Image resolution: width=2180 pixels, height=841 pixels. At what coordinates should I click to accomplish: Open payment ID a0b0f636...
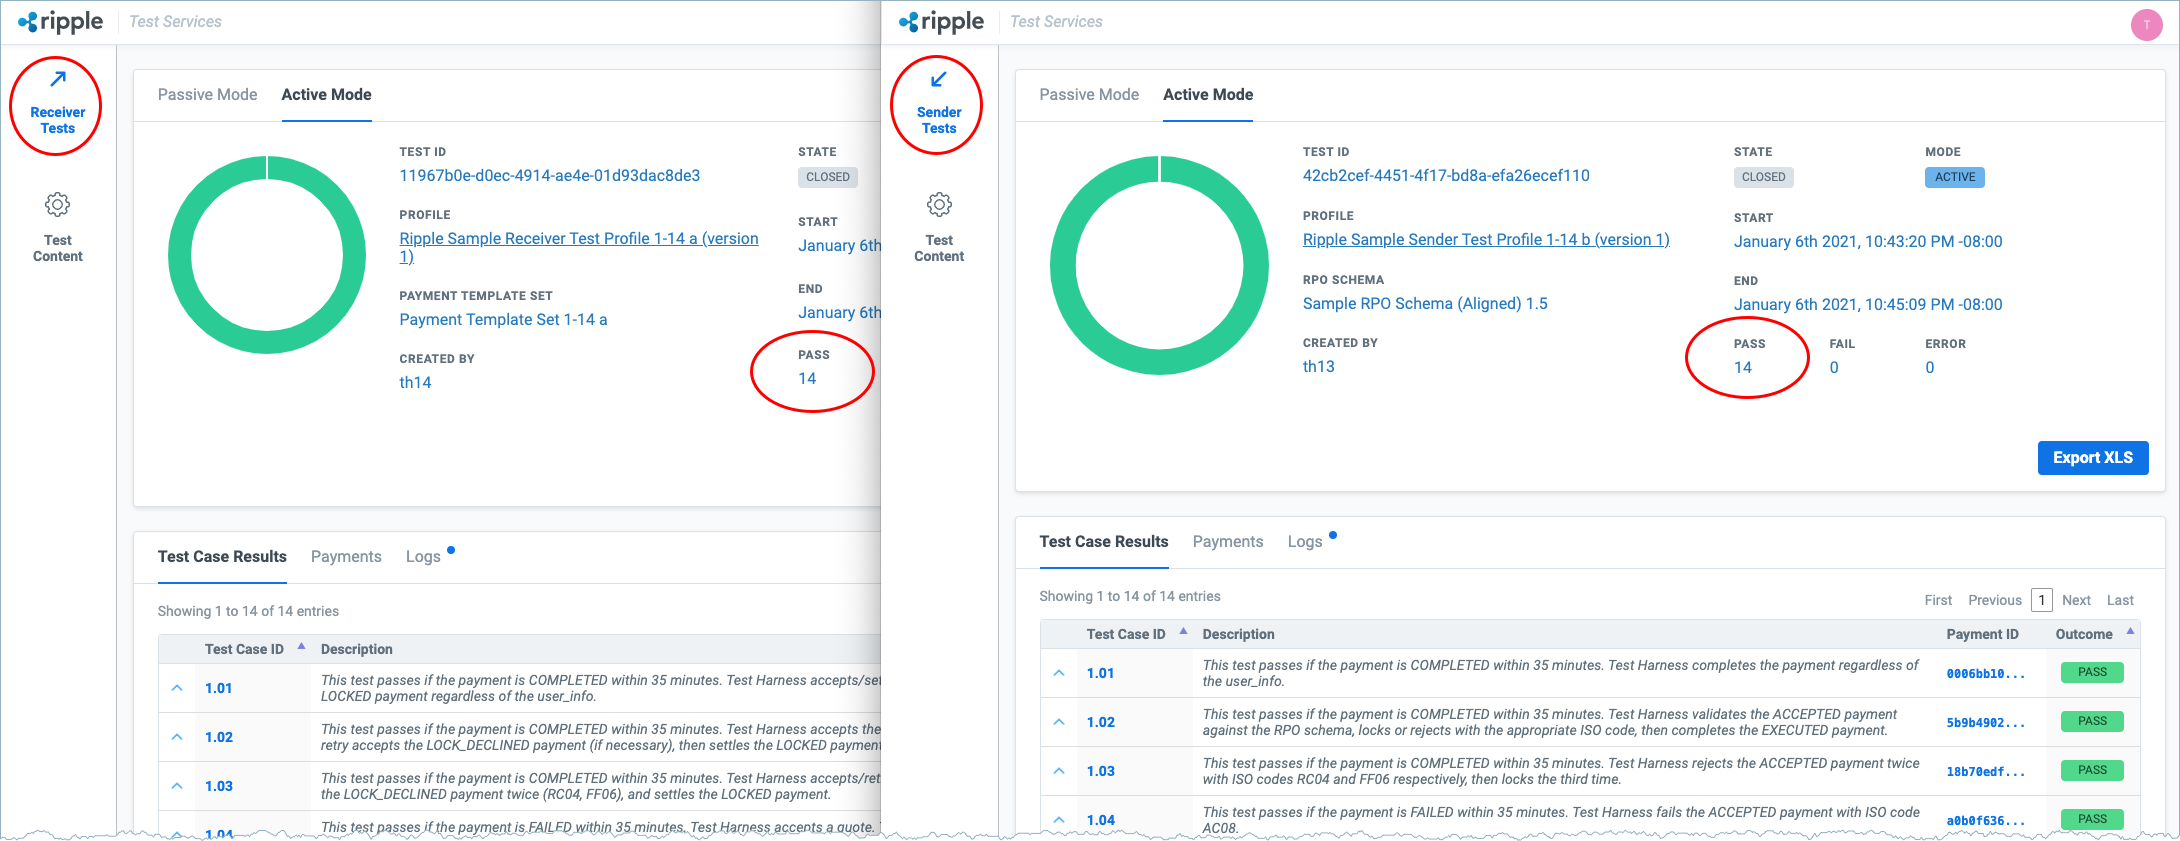1986,821
